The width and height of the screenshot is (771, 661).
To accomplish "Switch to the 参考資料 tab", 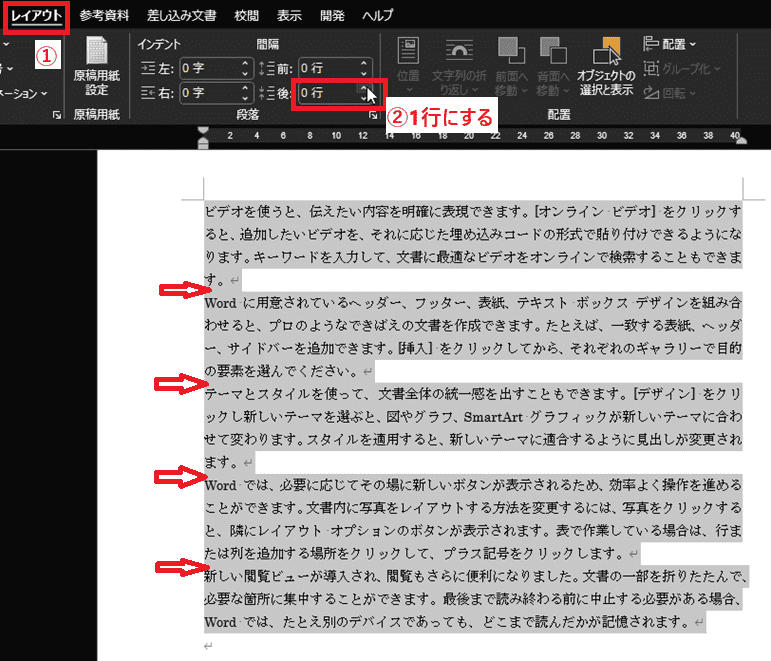I will 104,16.
